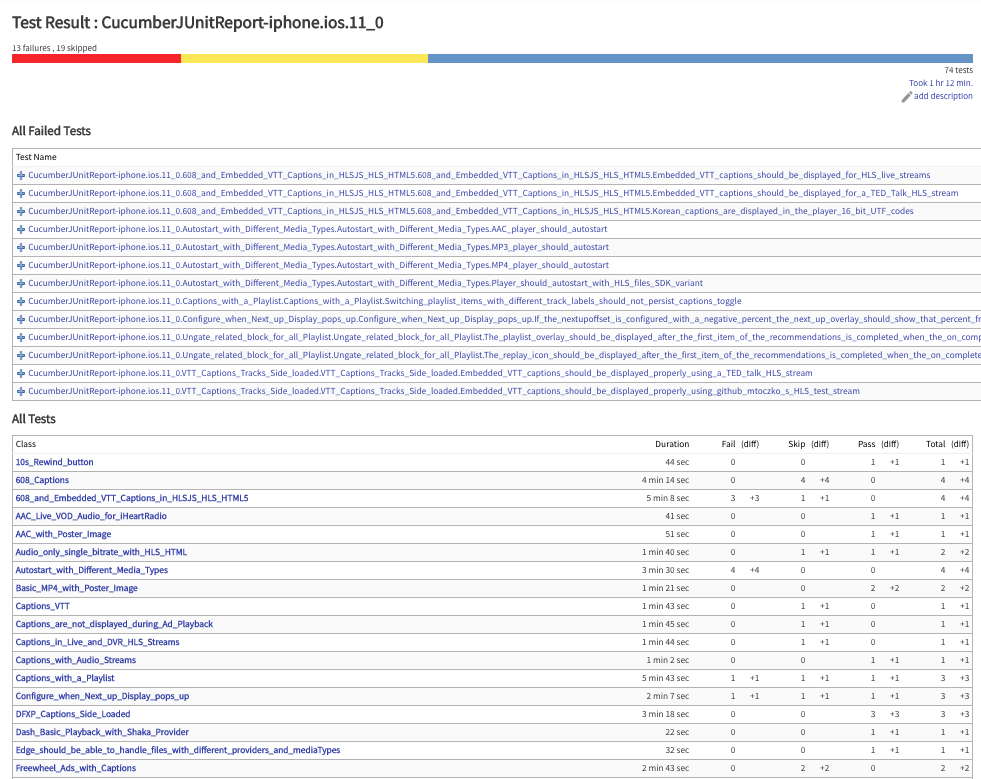
Task: Expand AAC player should autostart failure
Action: [x=21, y=230]
